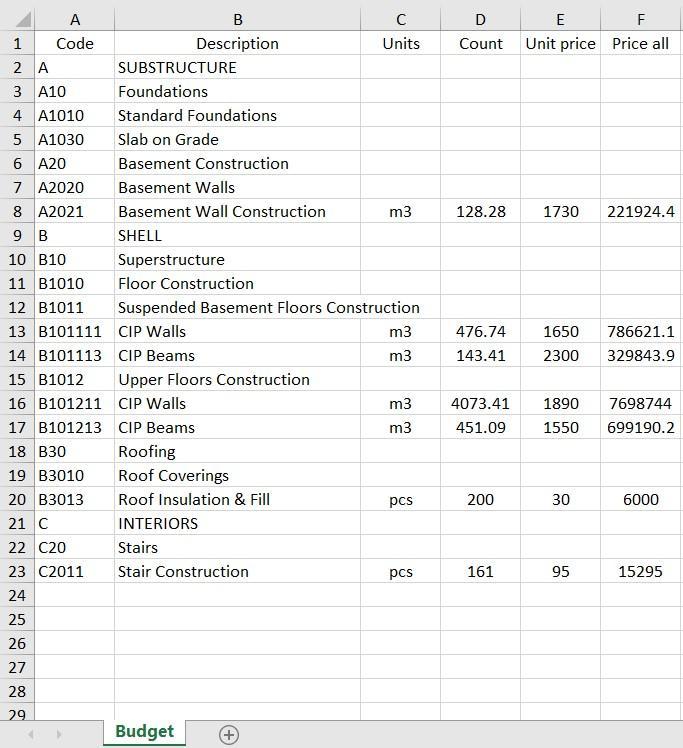Select the Stair Construction cell
This screenshot has width=683, height=748.
(238, 571)
